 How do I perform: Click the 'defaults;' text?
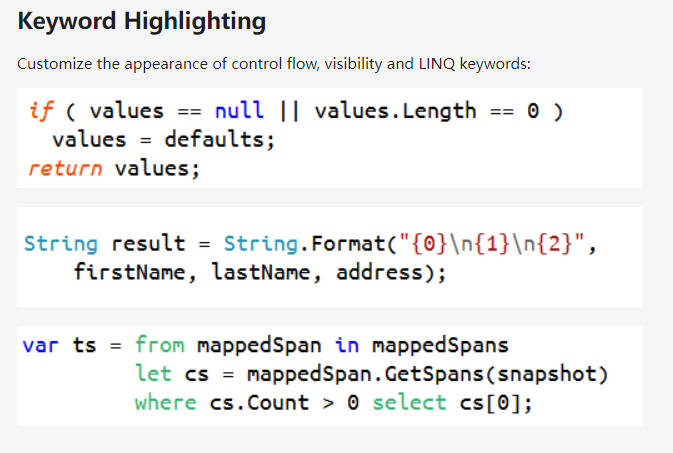tap(219, 140)
